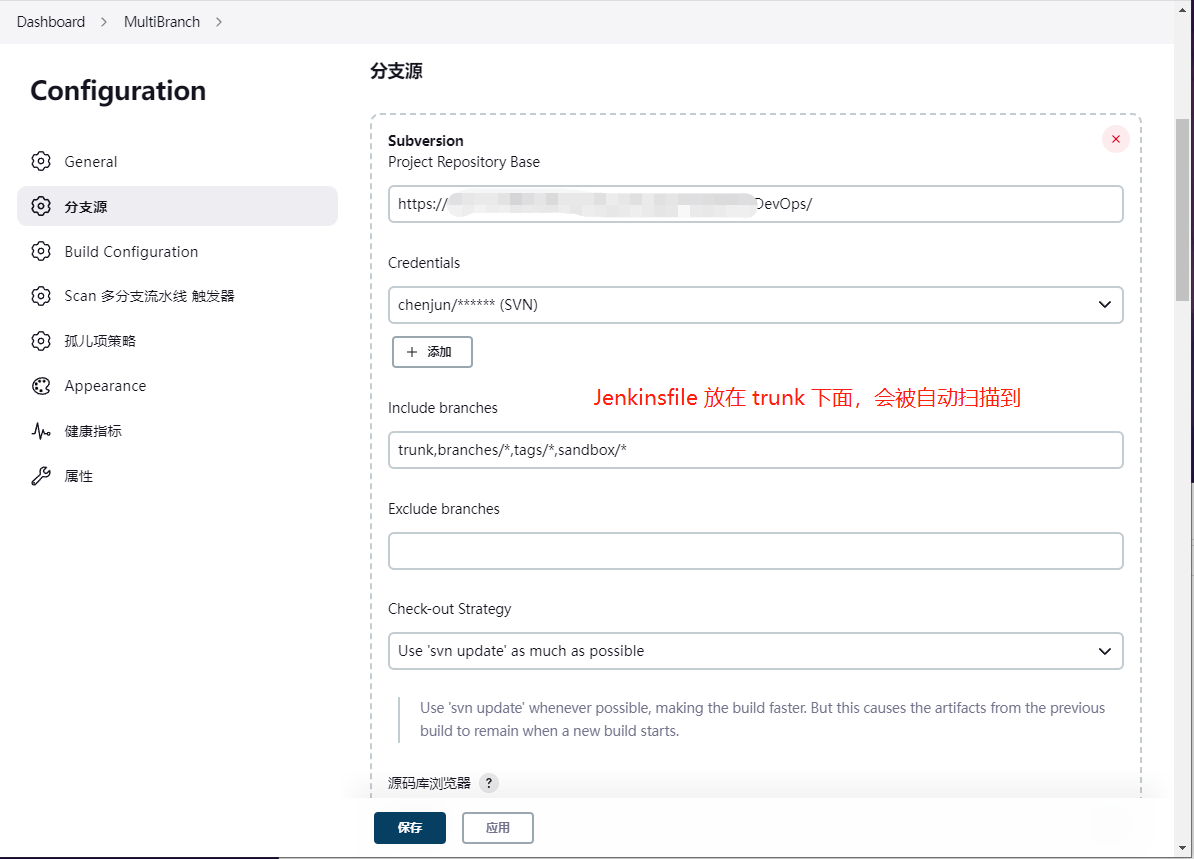Click the Build Configuration gear icon
The width and height of the screenshot is (1194, 859).
[41, 251]
